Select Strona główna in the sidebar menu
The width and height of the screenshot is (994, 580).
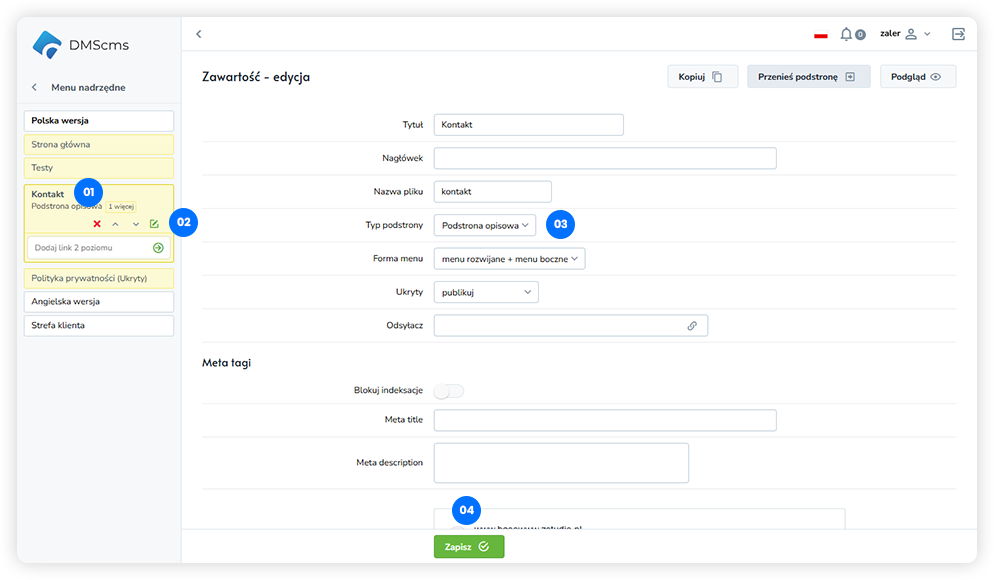coord(99,145)
